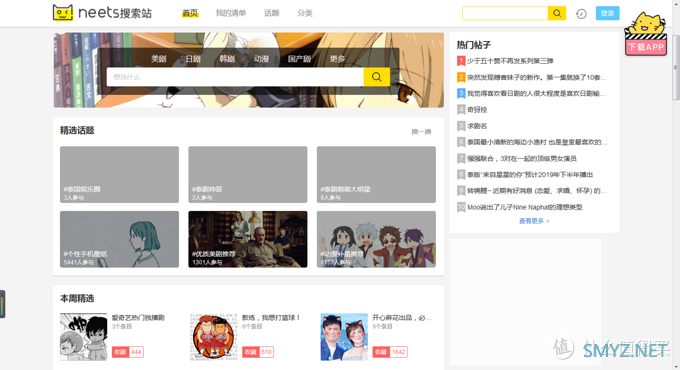Viewport: 680px width, 370px height.
Task: Open the history clock icon
Action: [581, 14]
